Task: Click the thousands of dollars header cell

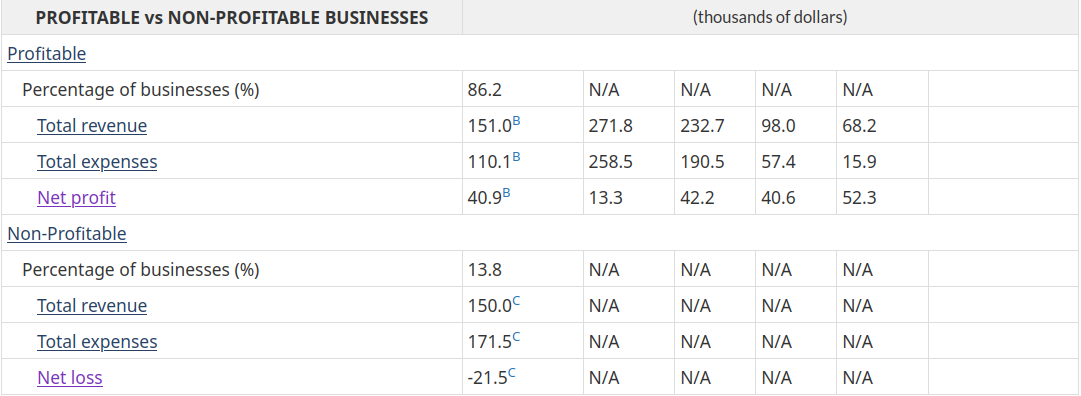Action: coord(770,18)
